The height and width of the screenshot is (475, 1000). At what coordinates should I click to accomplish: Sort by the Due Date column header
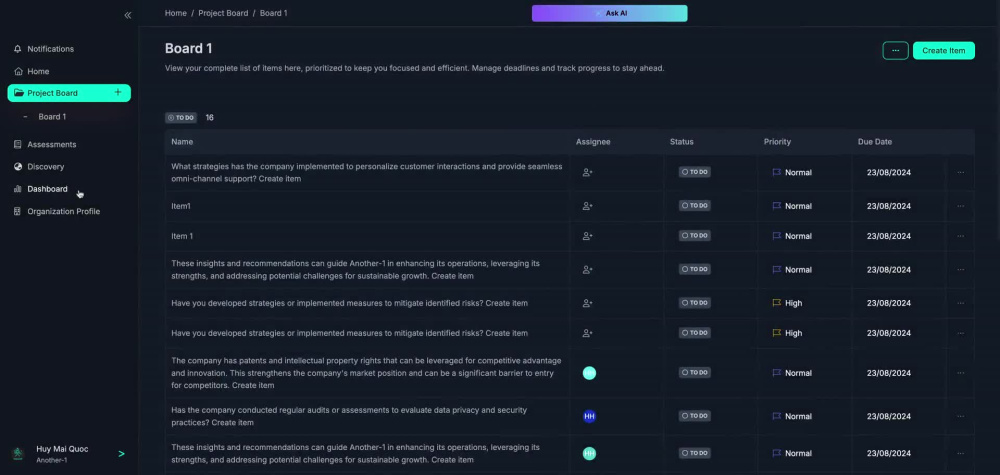tap(875, 142)
